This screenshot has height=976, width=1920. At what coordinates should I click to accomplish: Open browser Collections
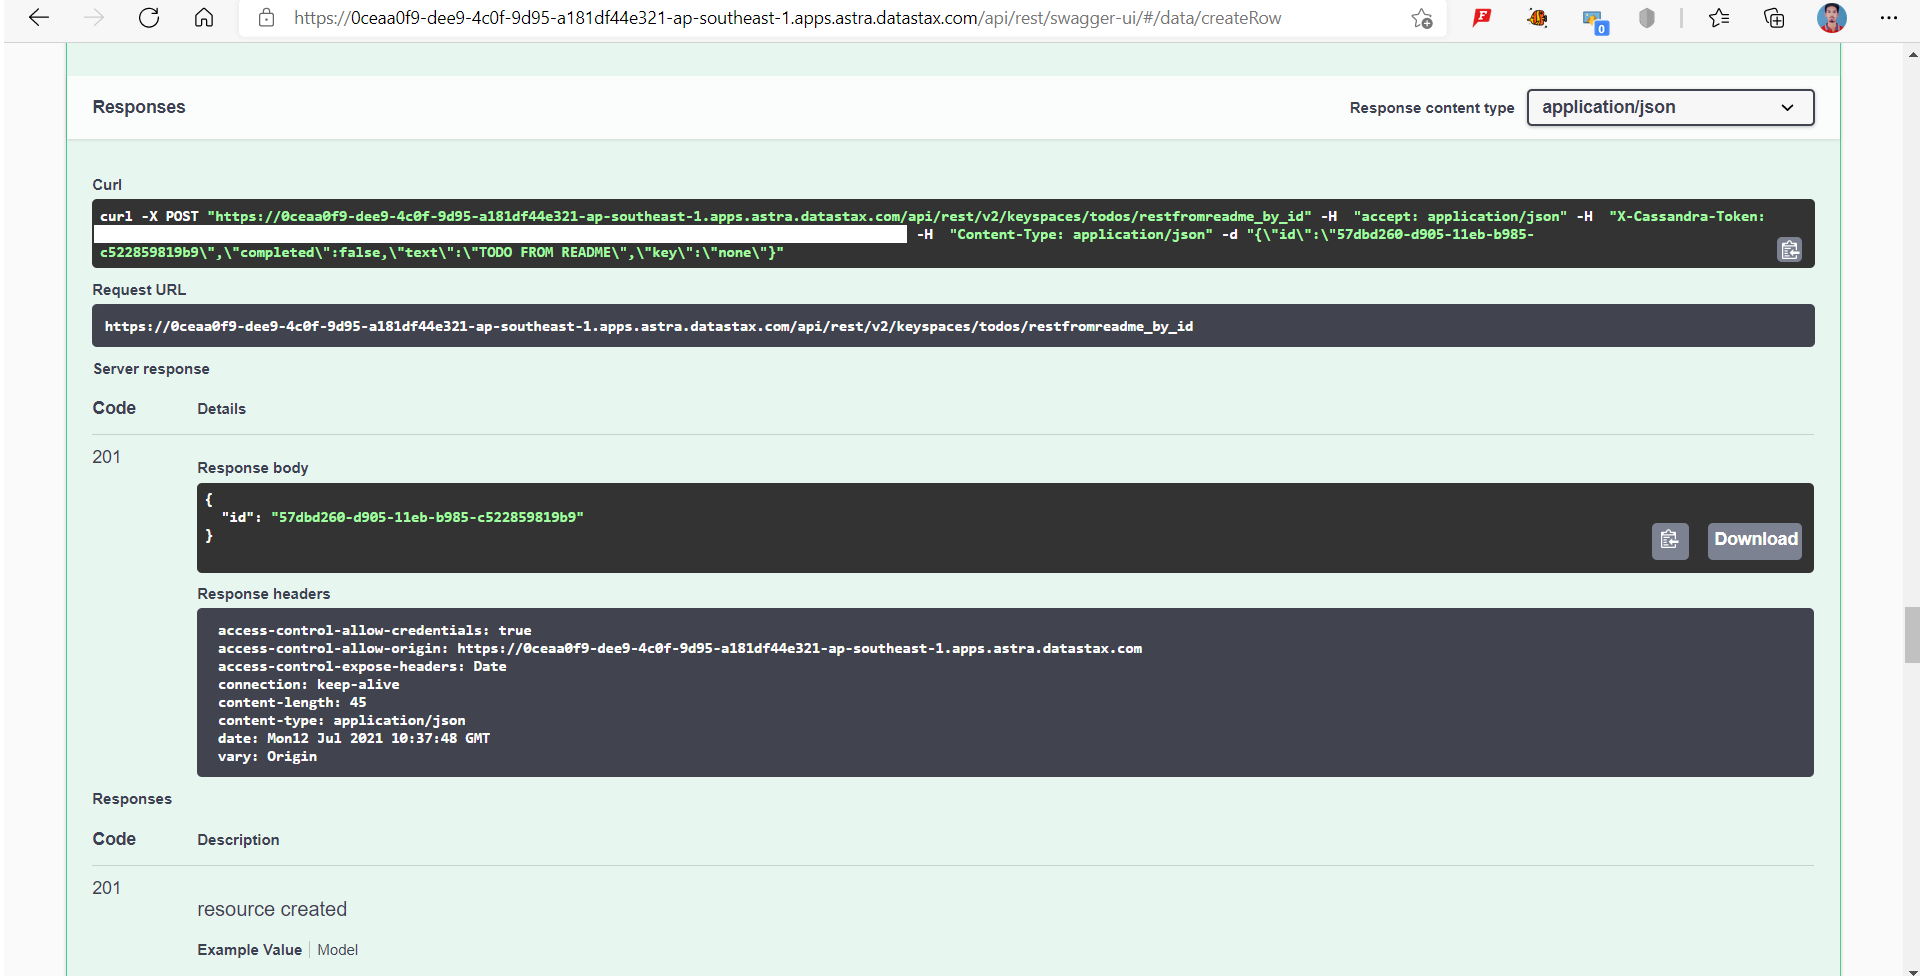(x=1775, y=18)
